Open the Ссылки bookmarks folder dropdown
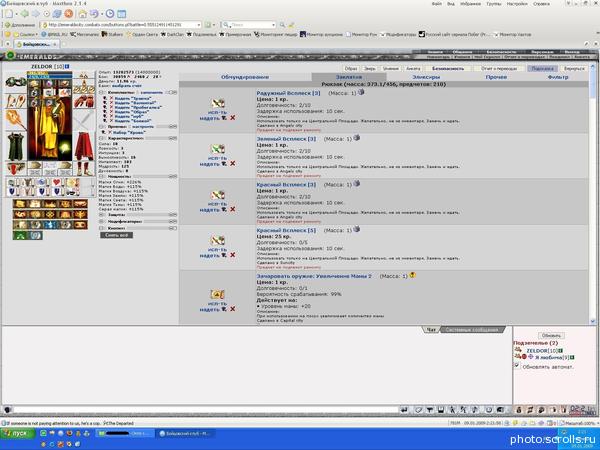 coord(26,34)
